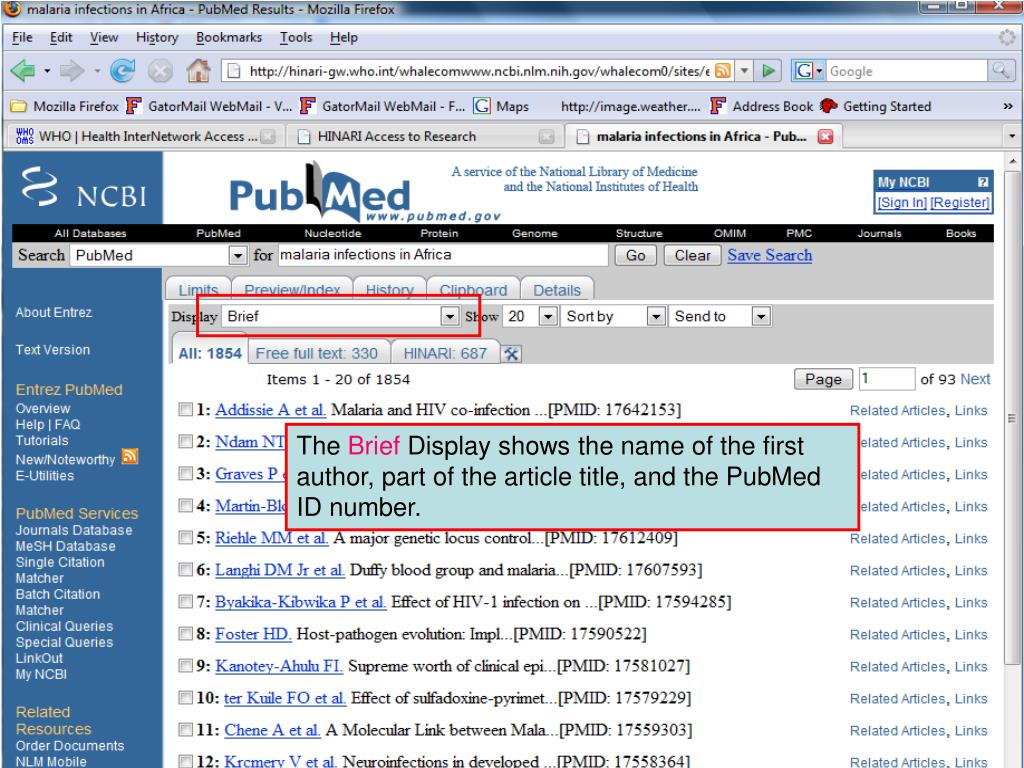Click the filter tools wrench icon

pyautogui.click(x=511, y=354)
